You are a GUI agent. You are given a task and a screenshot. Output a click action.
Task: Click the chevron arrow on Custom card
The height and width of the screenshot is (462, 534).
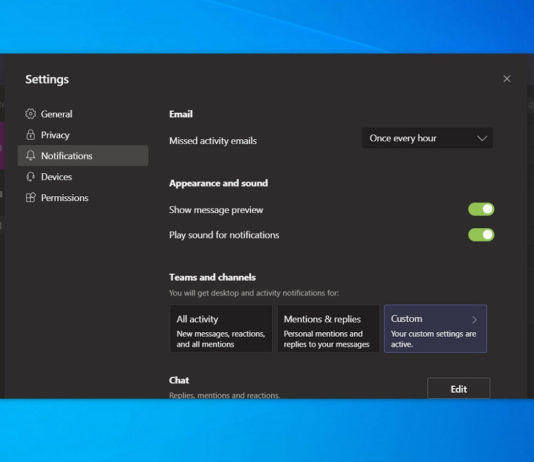474,319
